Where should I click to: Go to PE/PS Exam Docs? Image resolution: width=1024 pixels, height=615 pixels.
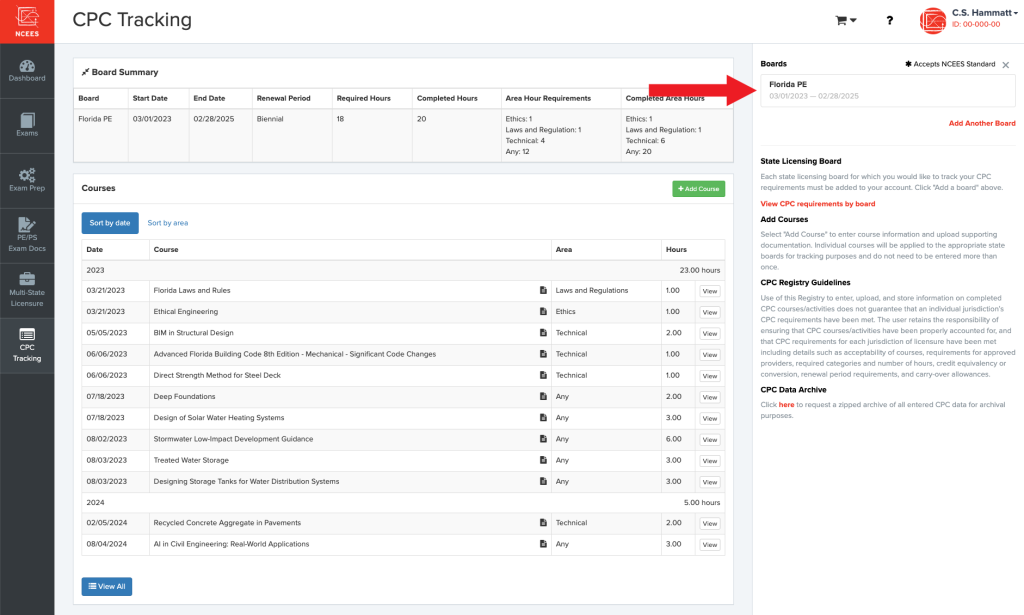point(26,234)
